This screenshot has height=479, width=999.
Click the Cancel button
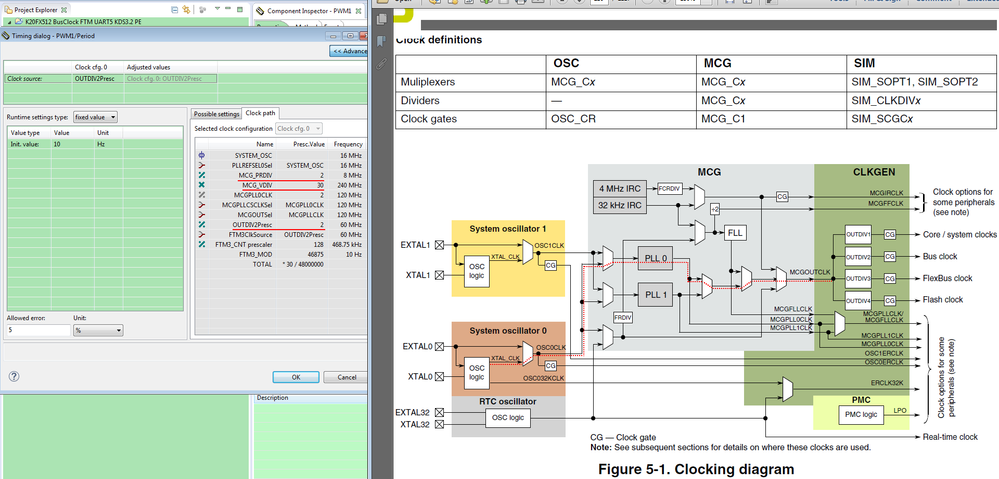[x=346, y=377]
